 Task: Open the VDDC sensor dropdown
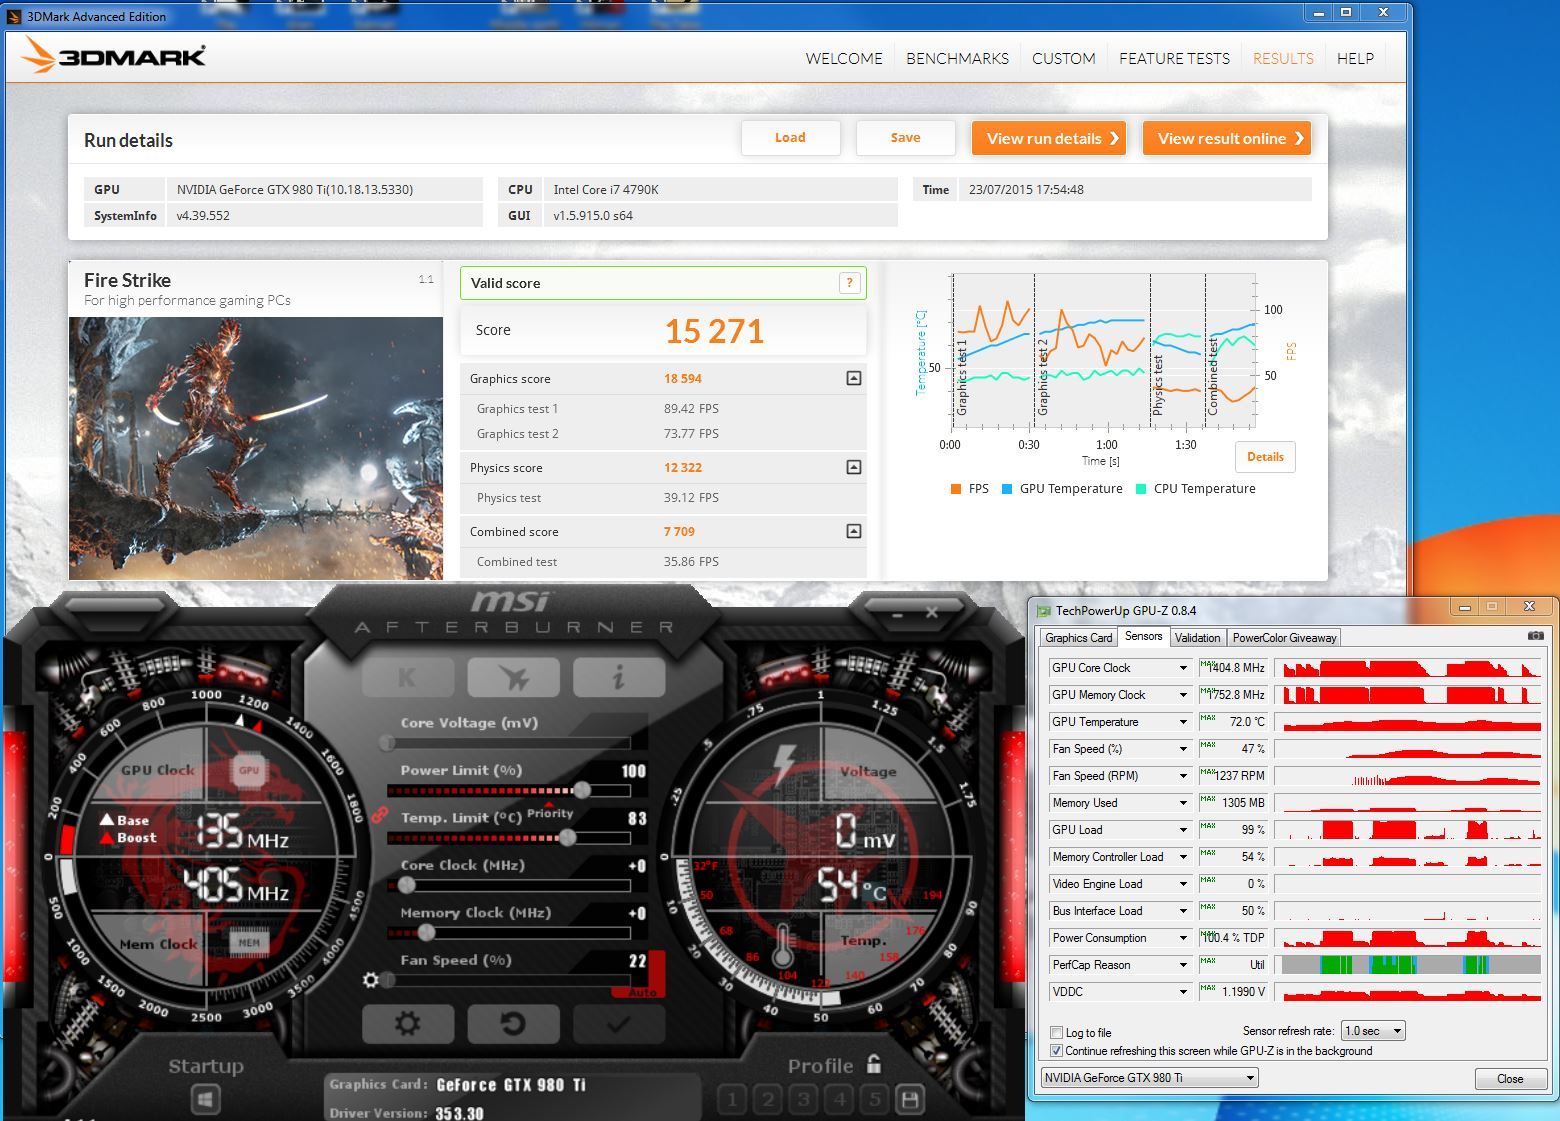[1183, 992]
